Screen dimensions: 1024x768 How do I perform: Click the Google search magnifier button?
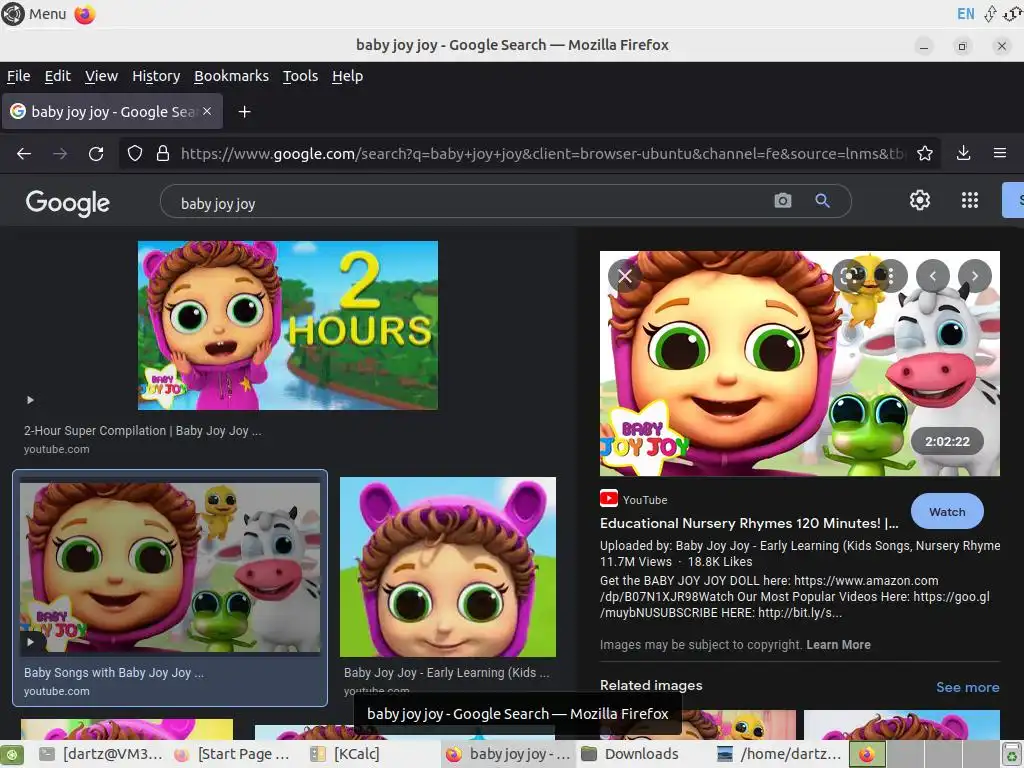(822, 200)
